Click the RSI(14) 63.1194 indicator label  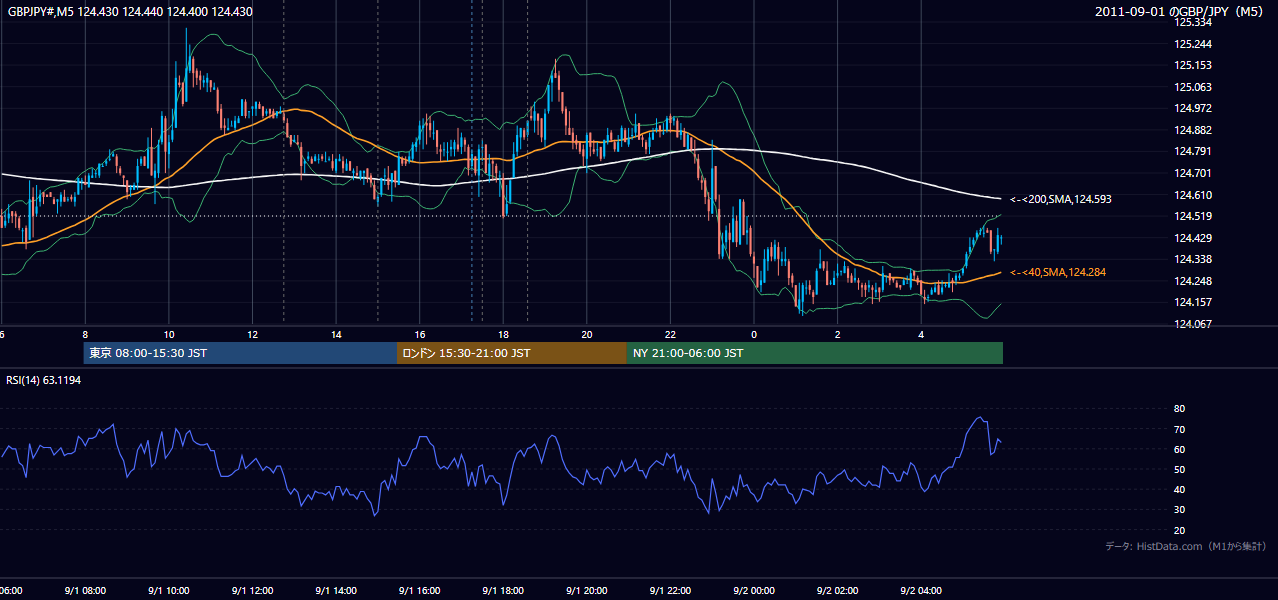44,380
